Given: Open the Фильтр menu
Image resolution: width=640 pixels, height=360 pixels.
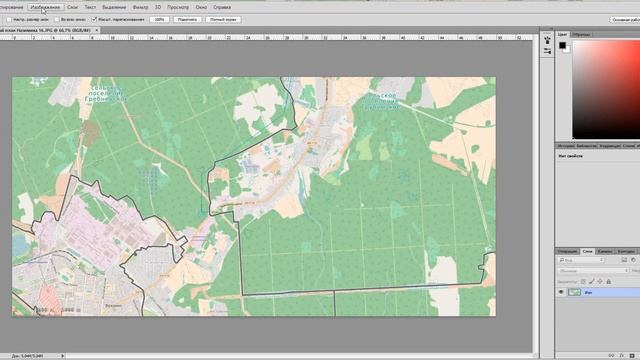Looking at the screenshot, I should click(x=140, y=7).
